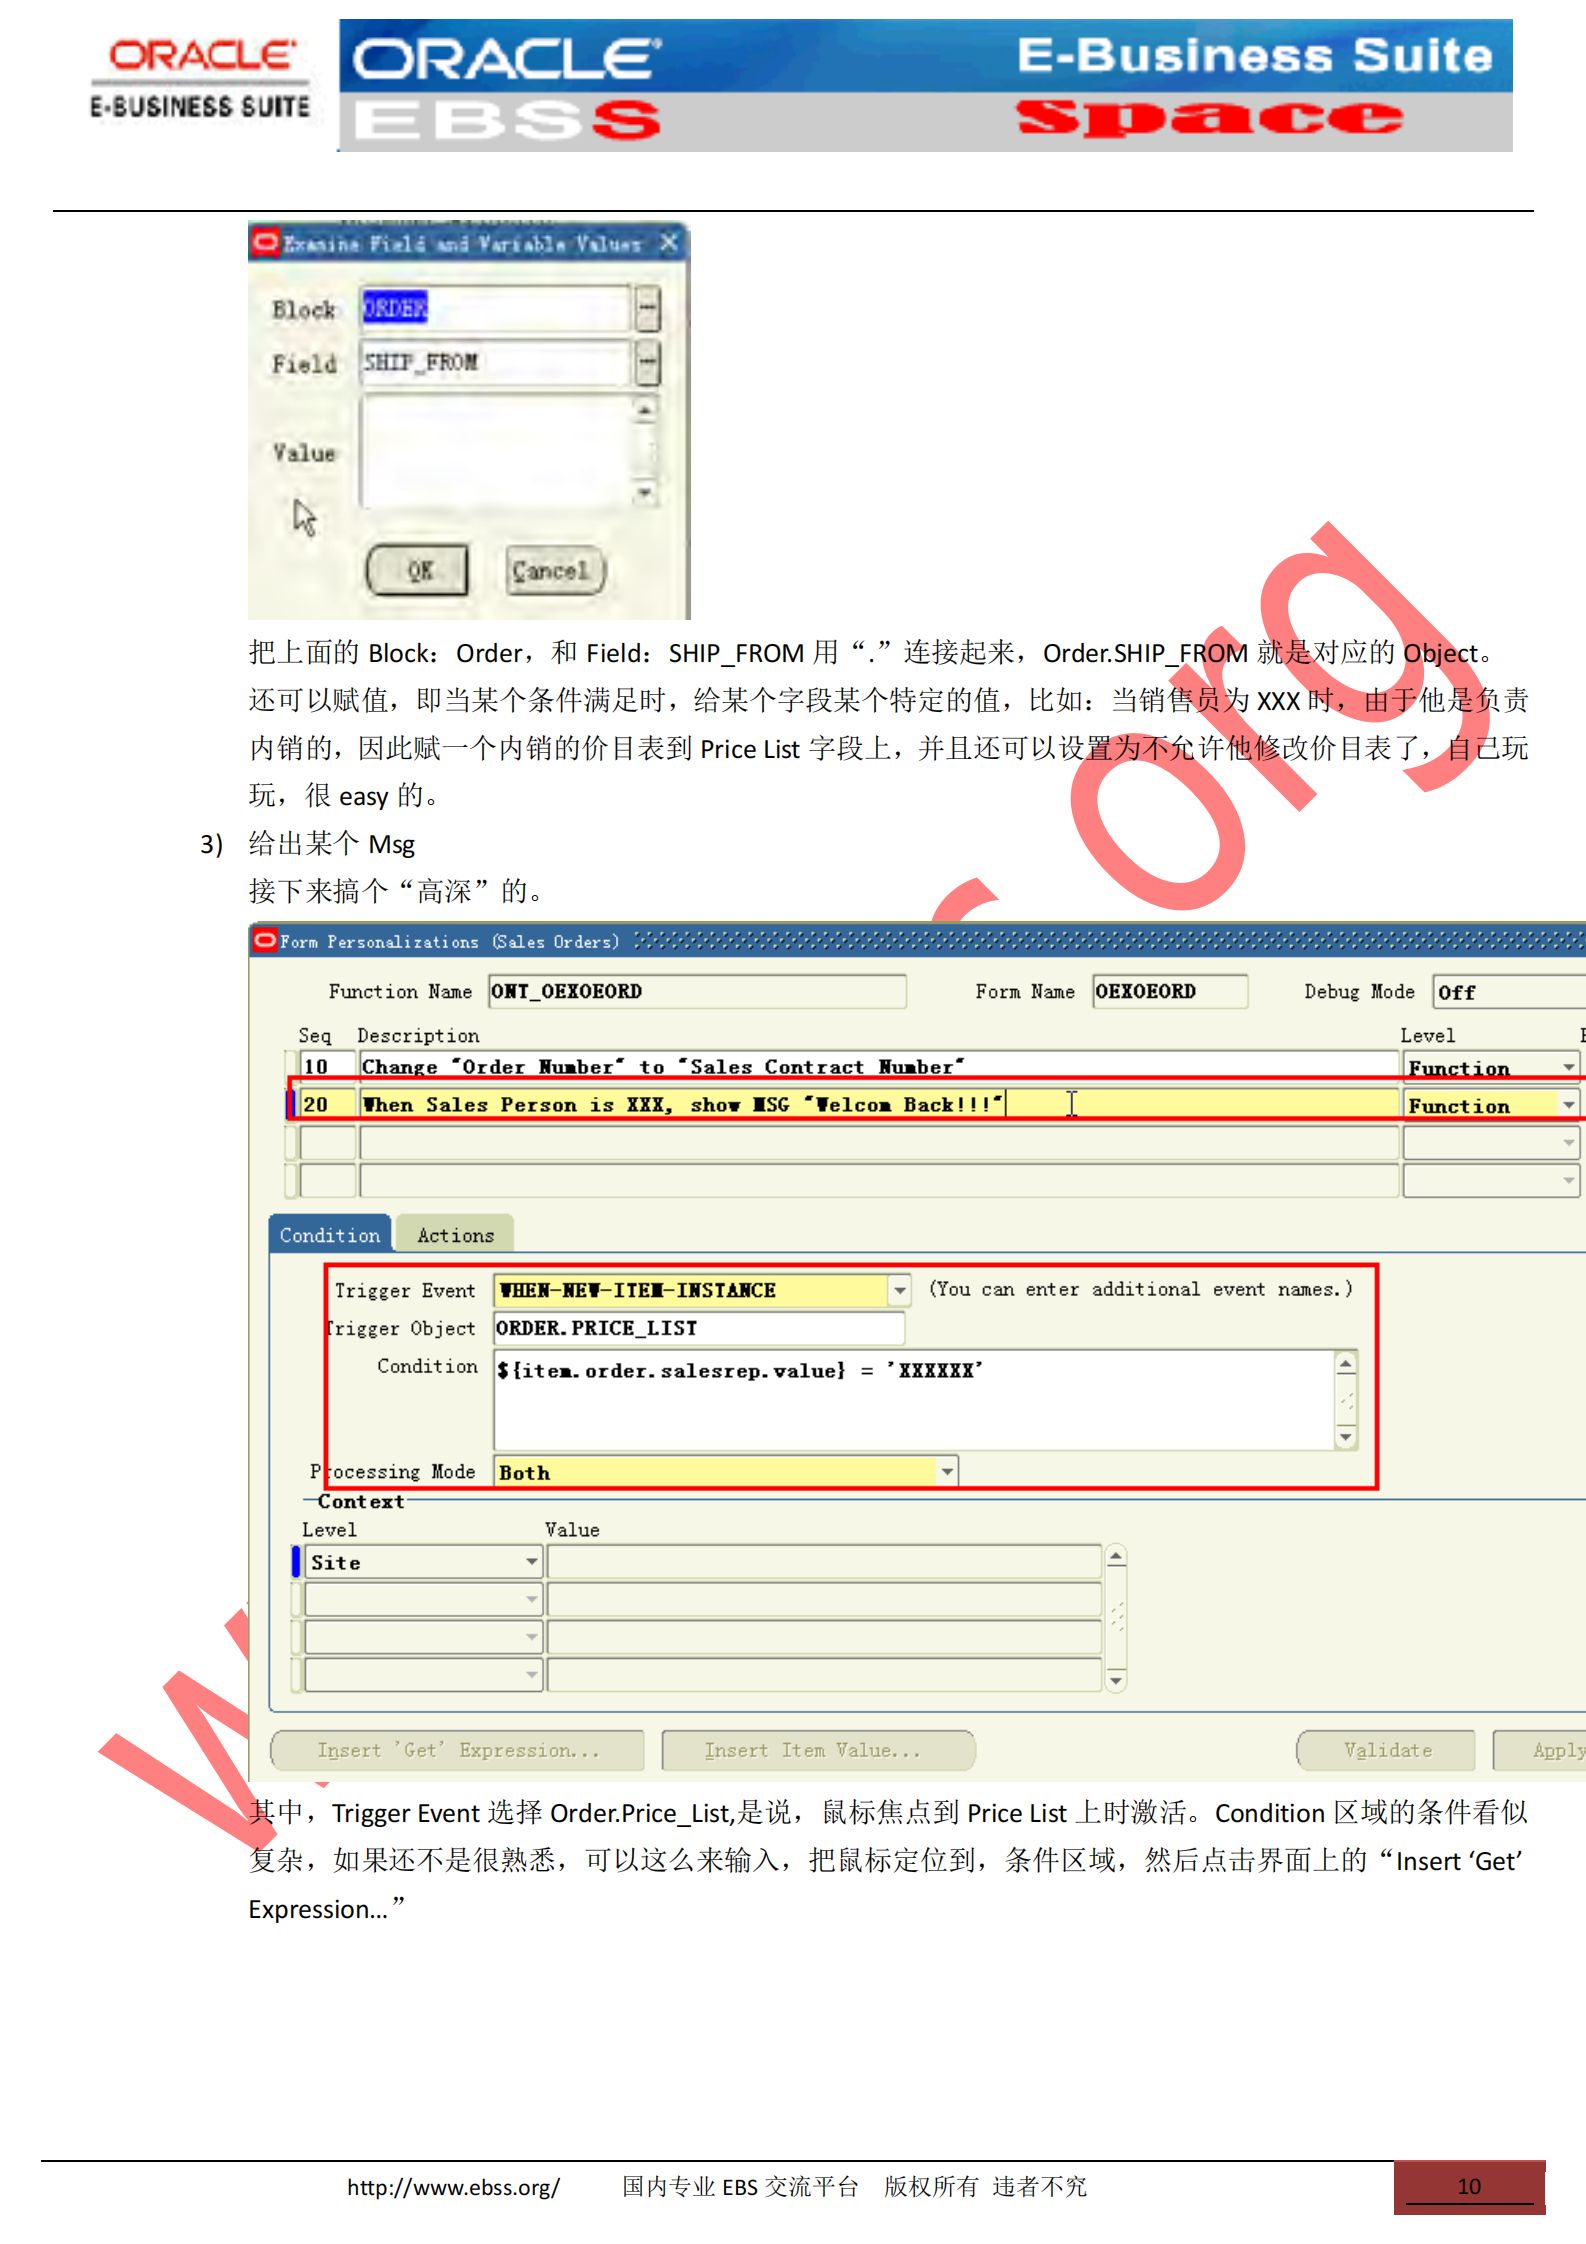Click the page number 10 box
This screenshot has width=1586, height=2244.
tap(1469, 2187)
